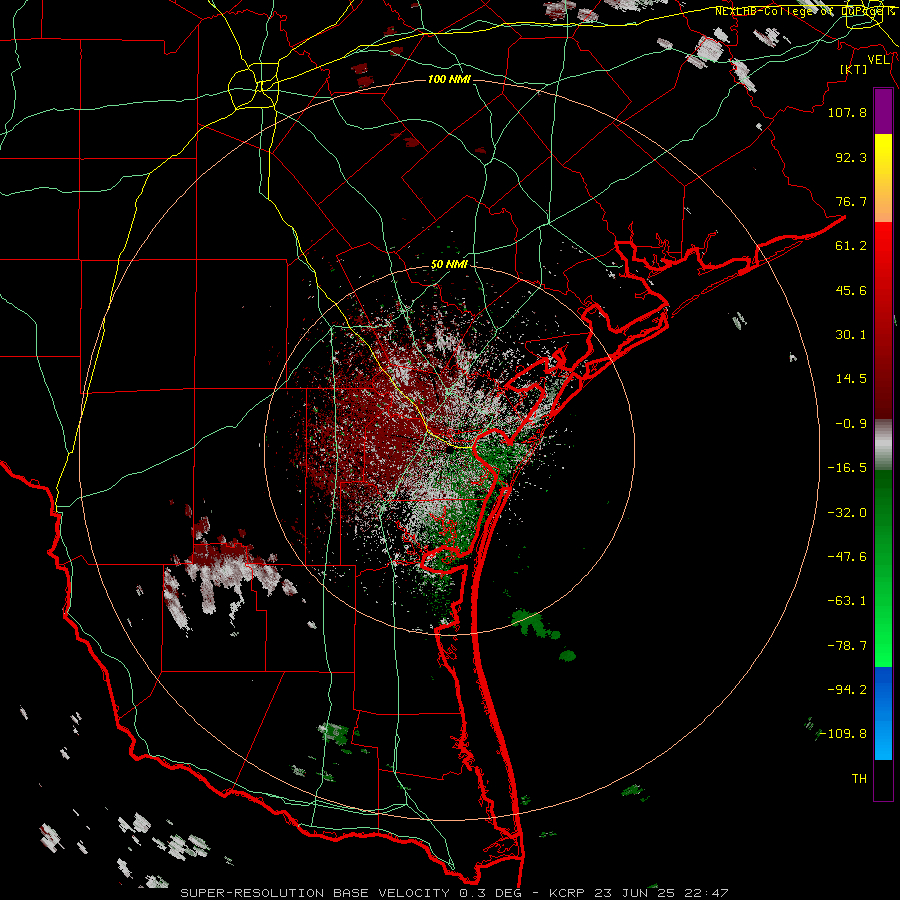Image resolution: width=900 pixels, height=900 pixels.
Task: Click the 14.5 velocity scale value
Action: (851, 379)
